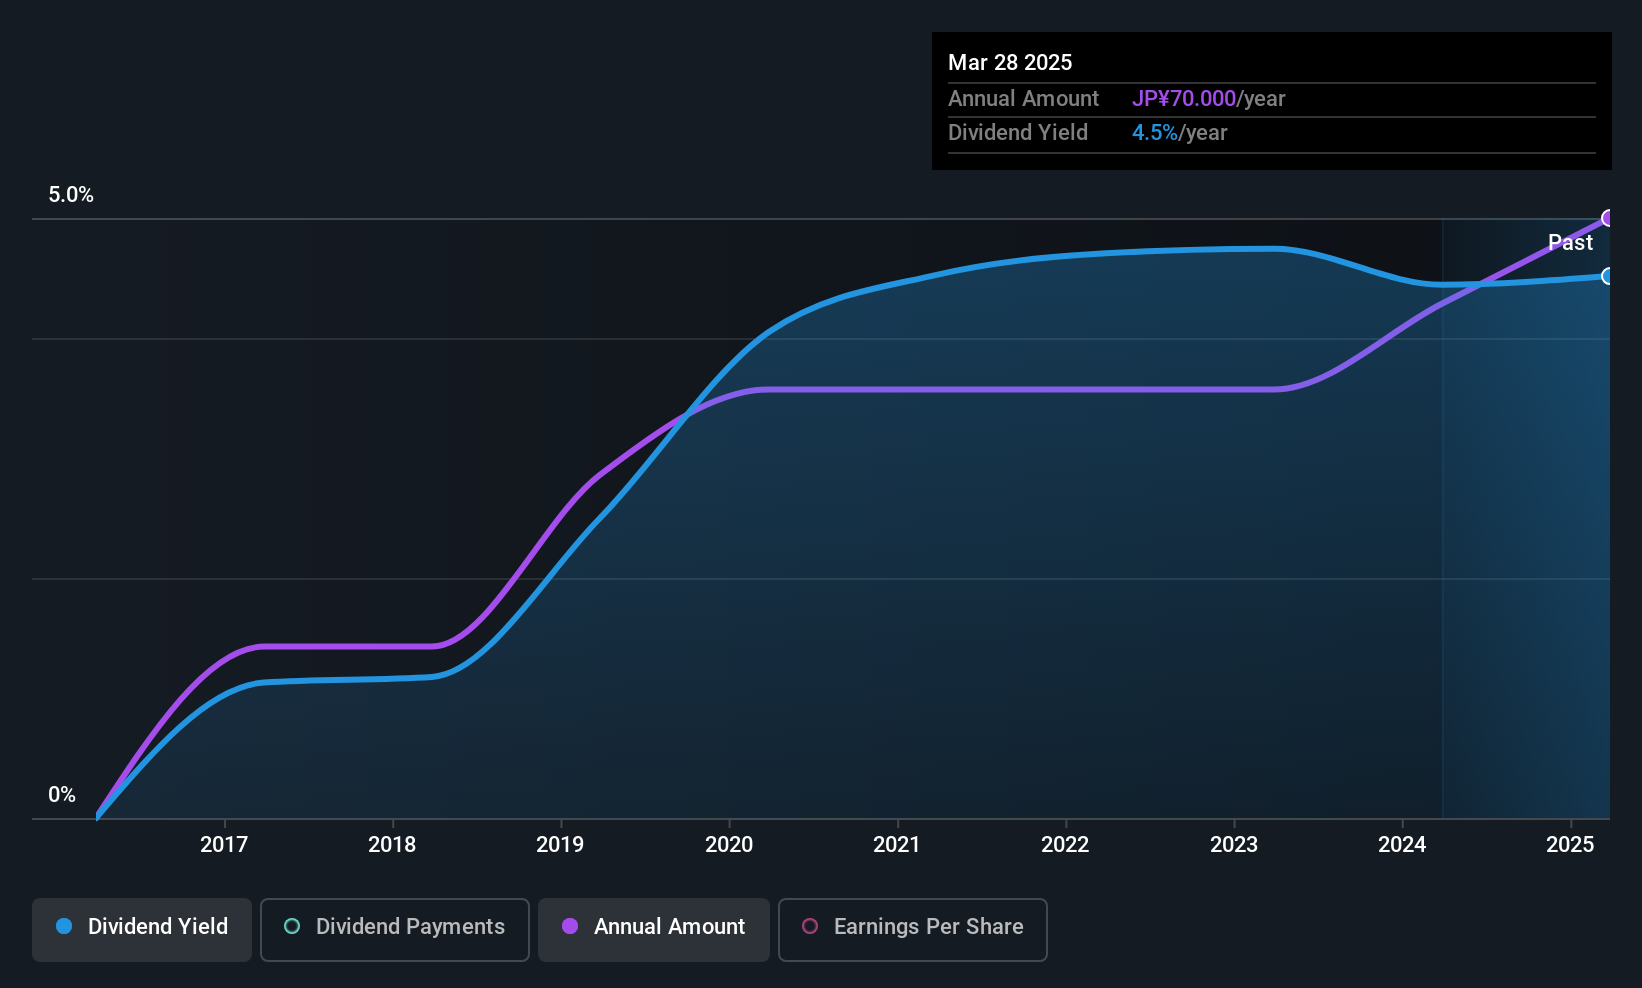
Task: Select the purple endpoint marker on the Annual Amount line
Action: [1608, 217]
